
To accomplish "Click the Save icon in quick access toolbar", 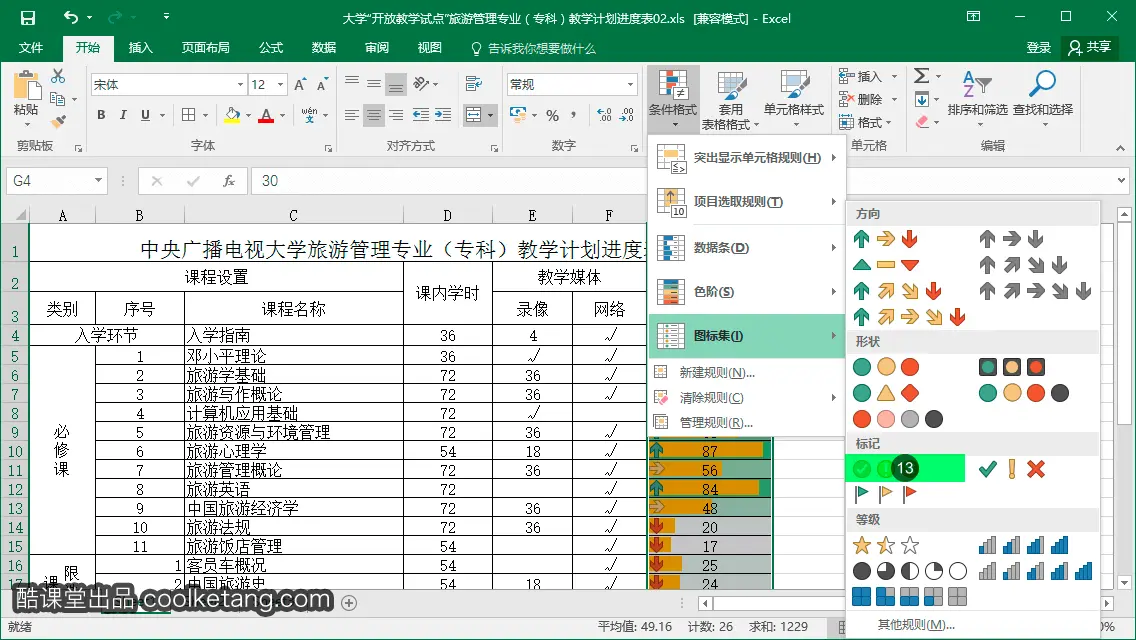I will (x=28, y=17).
